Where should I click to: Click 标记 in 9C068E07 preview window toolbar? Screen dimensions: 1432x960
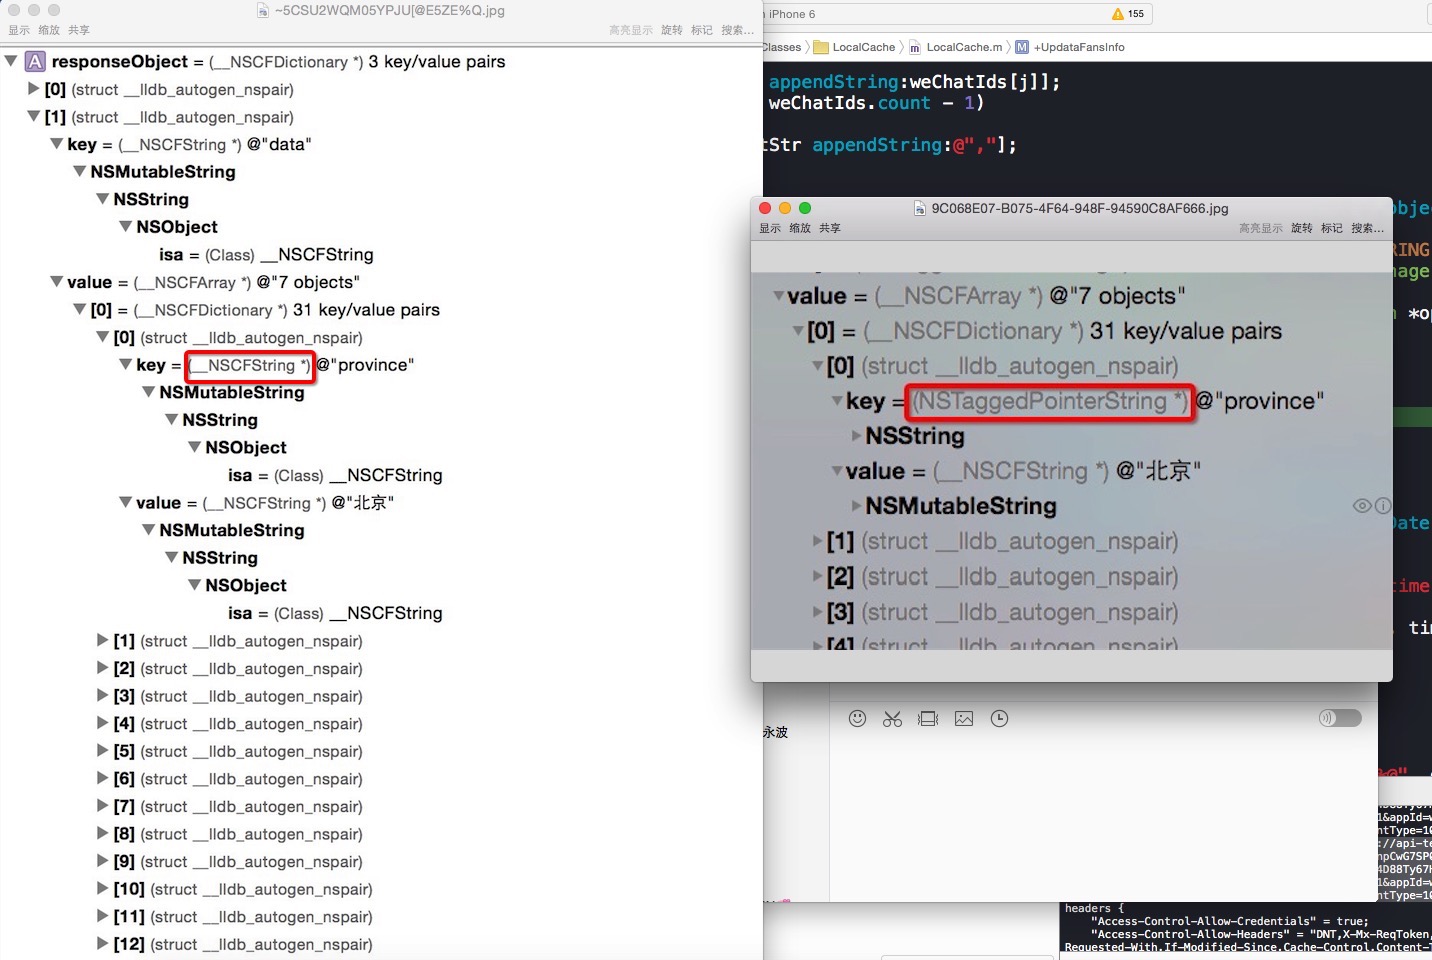1332,228
